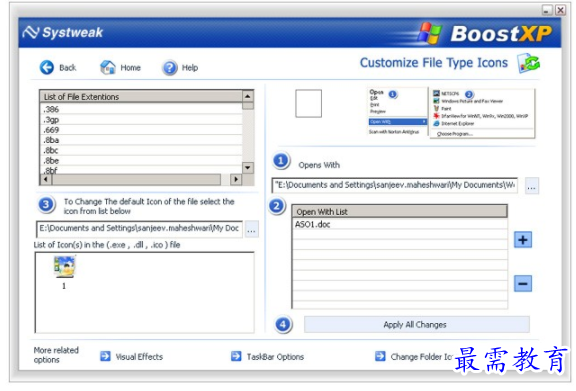This screenshot has height=391, width=576.
Task: Select the .8be file extension
Action: [141, 161]
